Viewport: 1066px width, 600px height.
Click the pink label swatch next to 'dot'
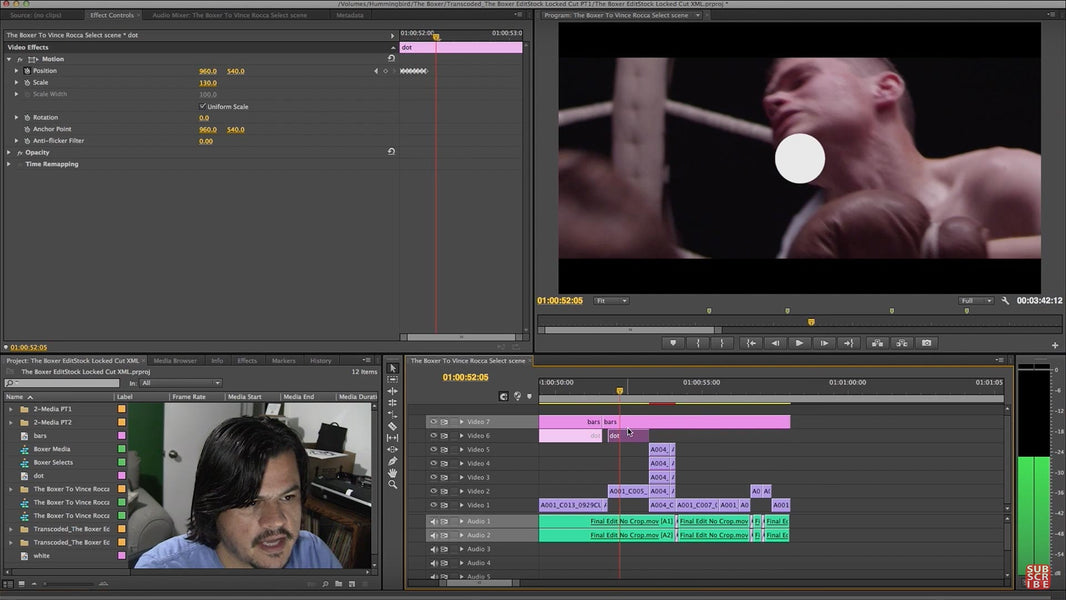pyautogui.click(x=121, y=475)
